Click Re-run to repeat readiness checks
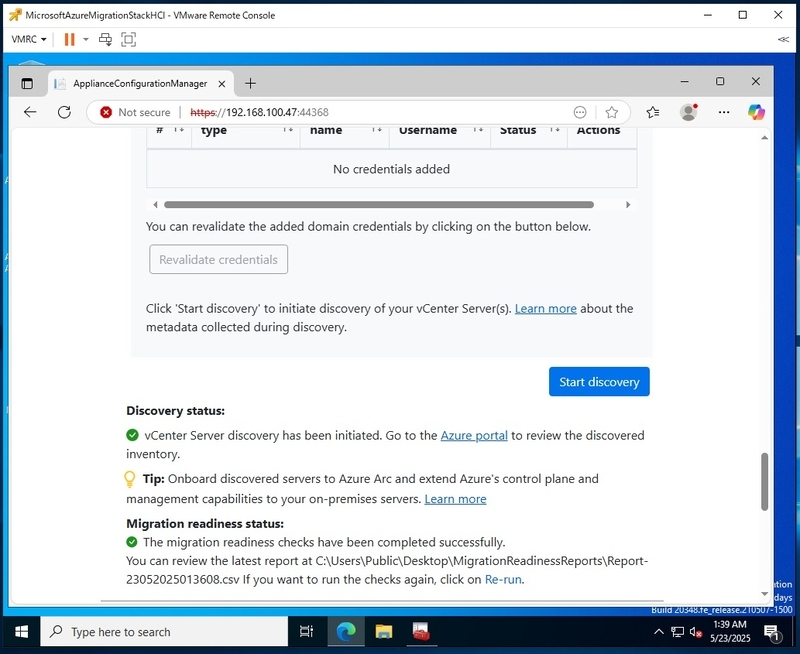This screenshot has width=800, height=654. (503, 580)
